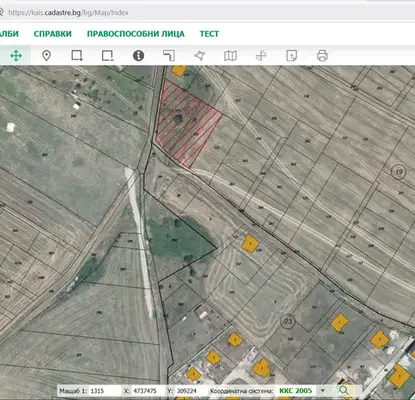
Task: Edit the map scale field showing 1315
Action: click(x=104, y=391)
